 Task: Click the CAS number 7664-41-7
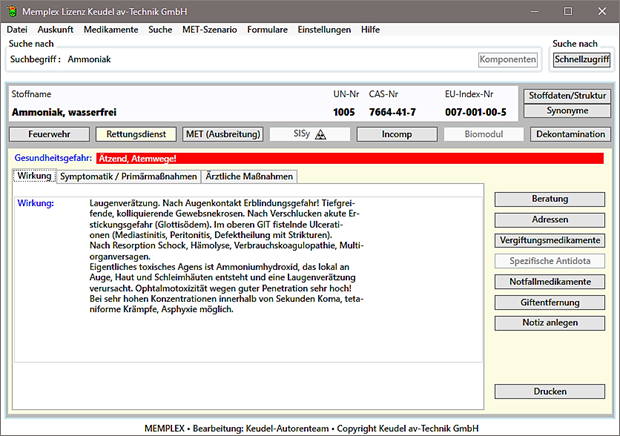(392, 112)
